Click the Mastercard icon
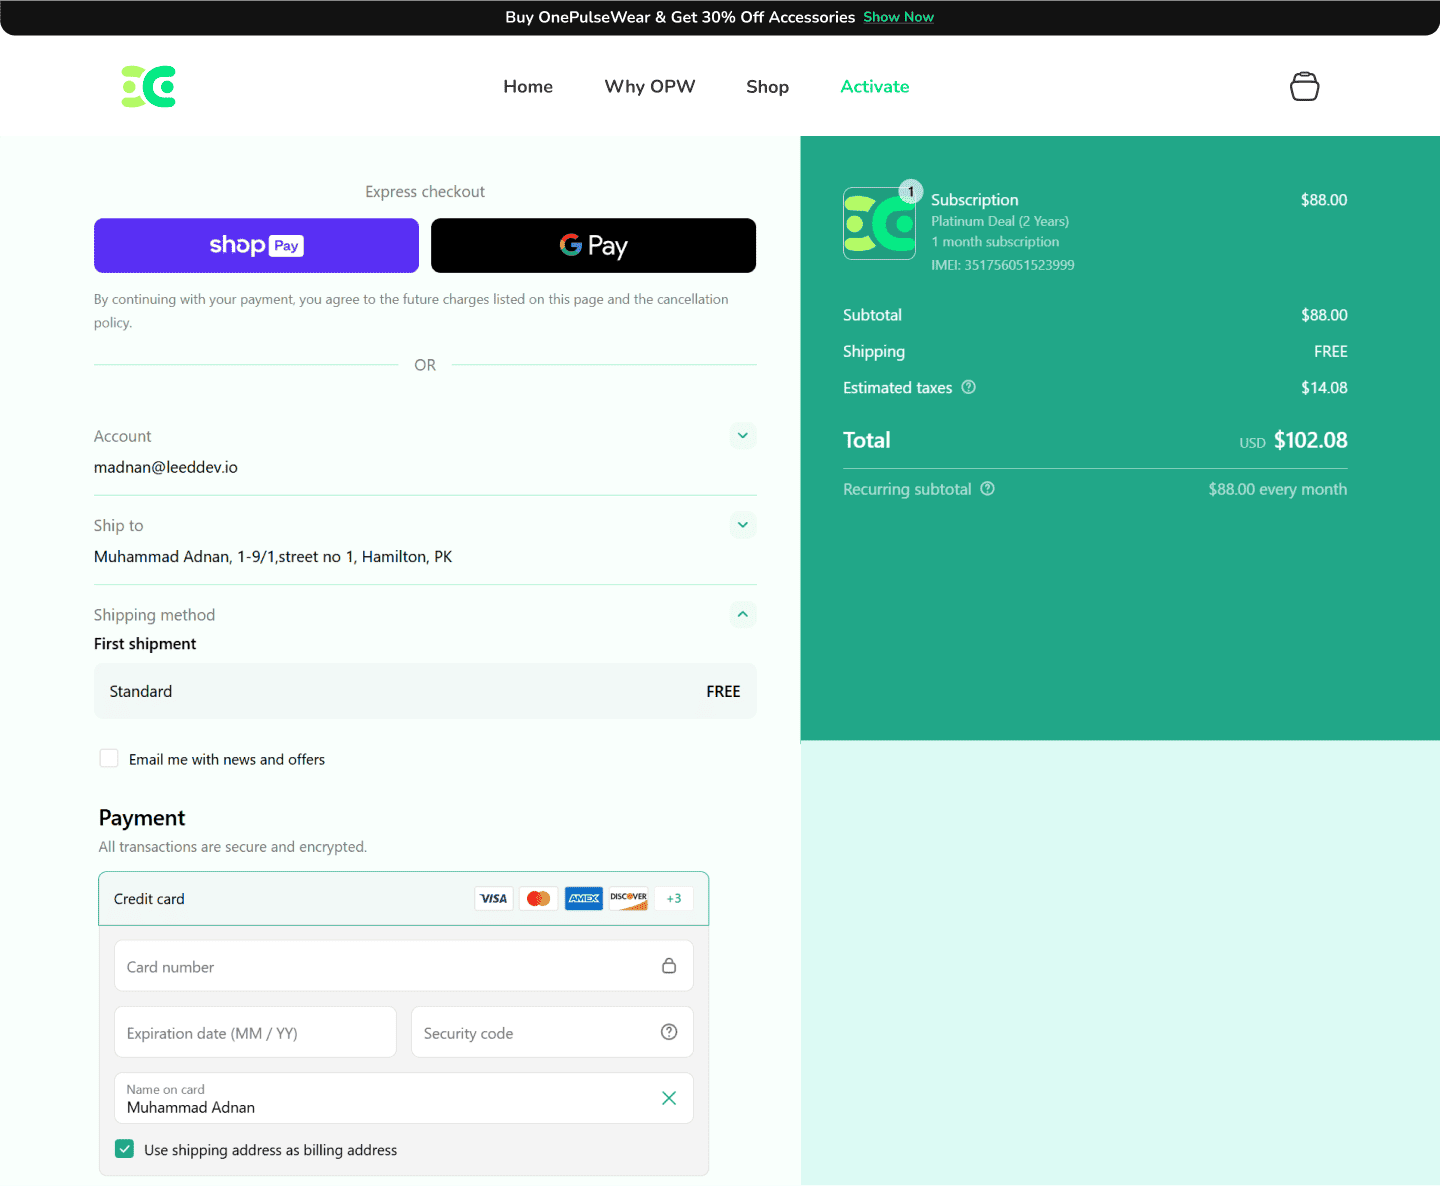Image resolution: width=1440 pixels, height=1186 pixels. point(539,898)
